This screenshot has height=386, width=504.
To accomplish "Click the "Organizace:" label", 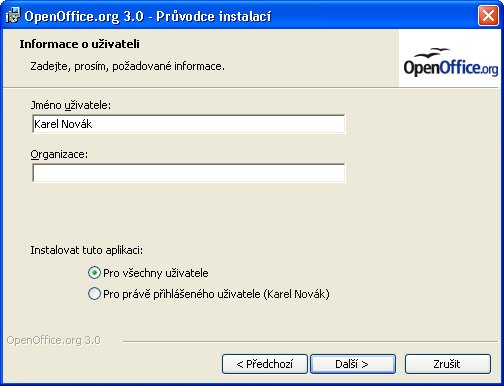I will (x=59, y=154).
